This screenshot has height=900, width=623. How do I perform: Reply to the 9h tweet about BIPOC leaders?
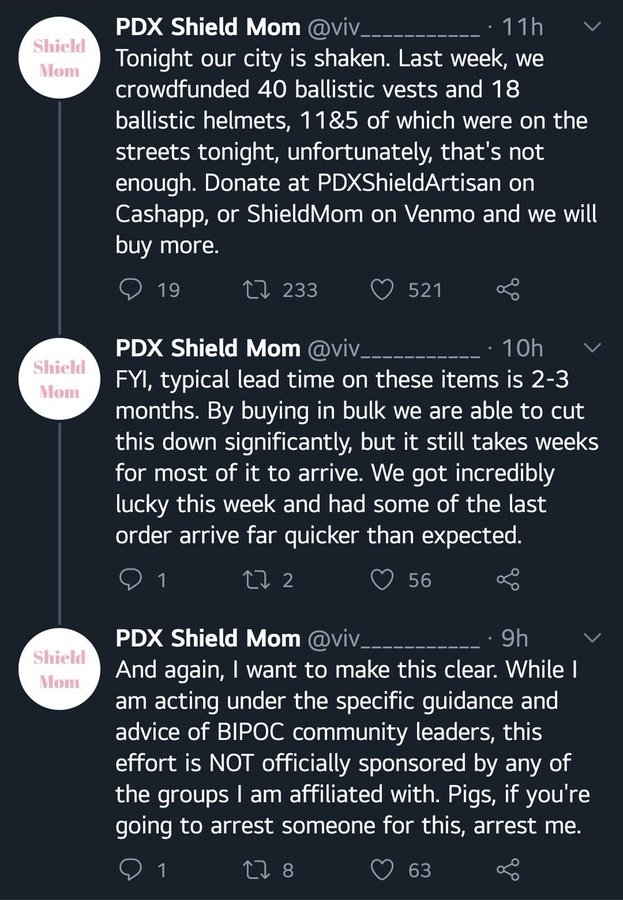coord(130,870)
